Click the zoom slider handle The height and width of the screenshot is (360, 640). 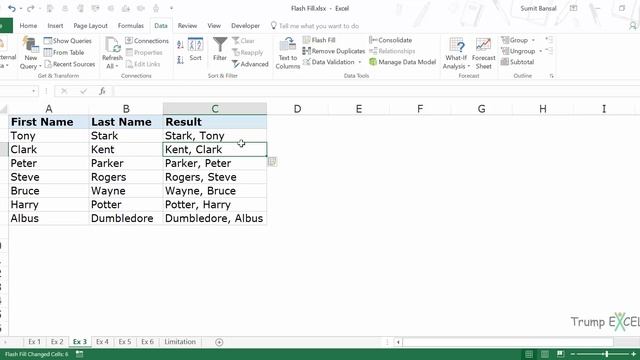607,354
